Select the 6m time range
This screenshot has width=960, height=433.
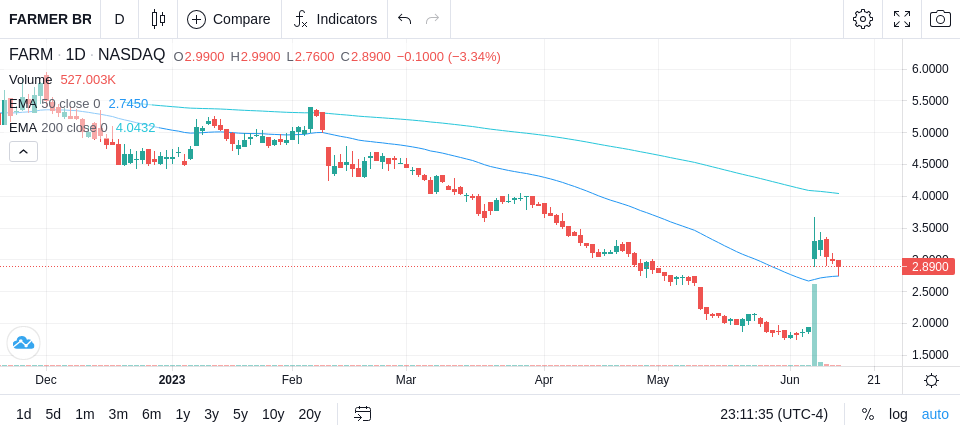[x=151, y=414]
